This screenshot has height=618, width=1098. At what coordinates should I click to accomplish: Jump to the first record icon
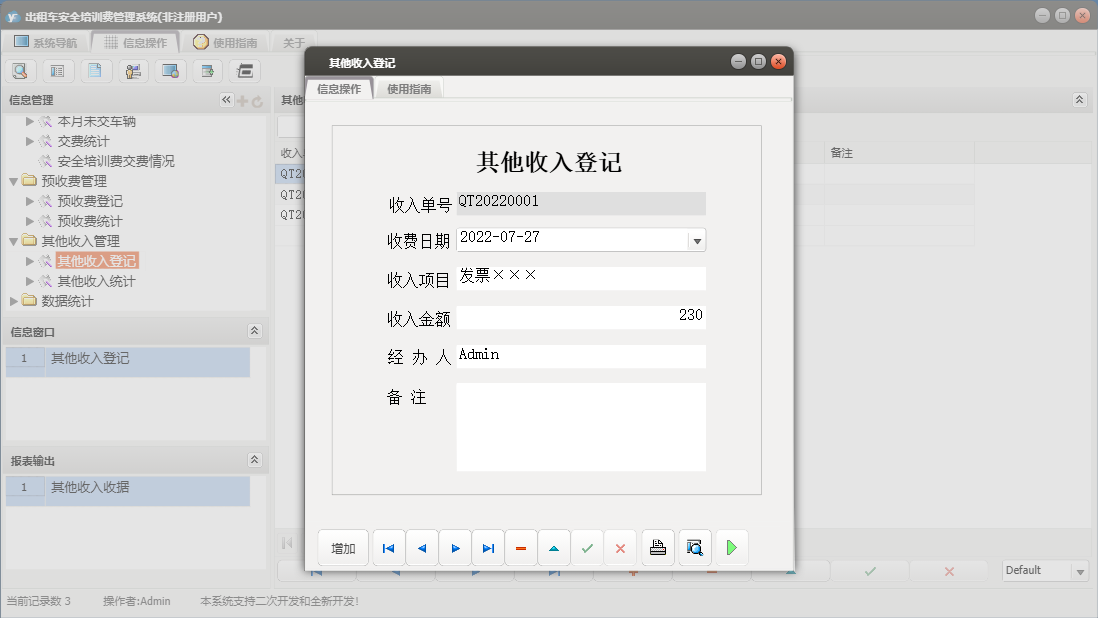click(x=389, y=547)
